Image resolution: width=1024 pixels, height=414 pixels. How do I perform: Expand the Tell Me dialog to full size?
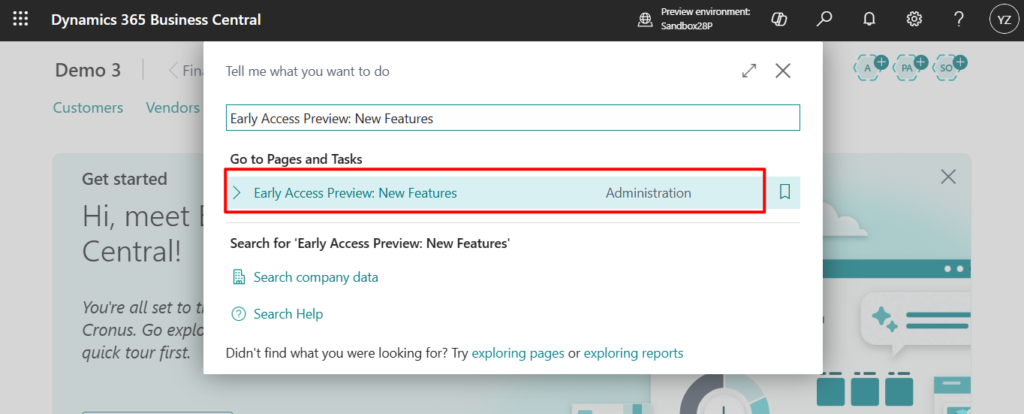click(749, 71)
